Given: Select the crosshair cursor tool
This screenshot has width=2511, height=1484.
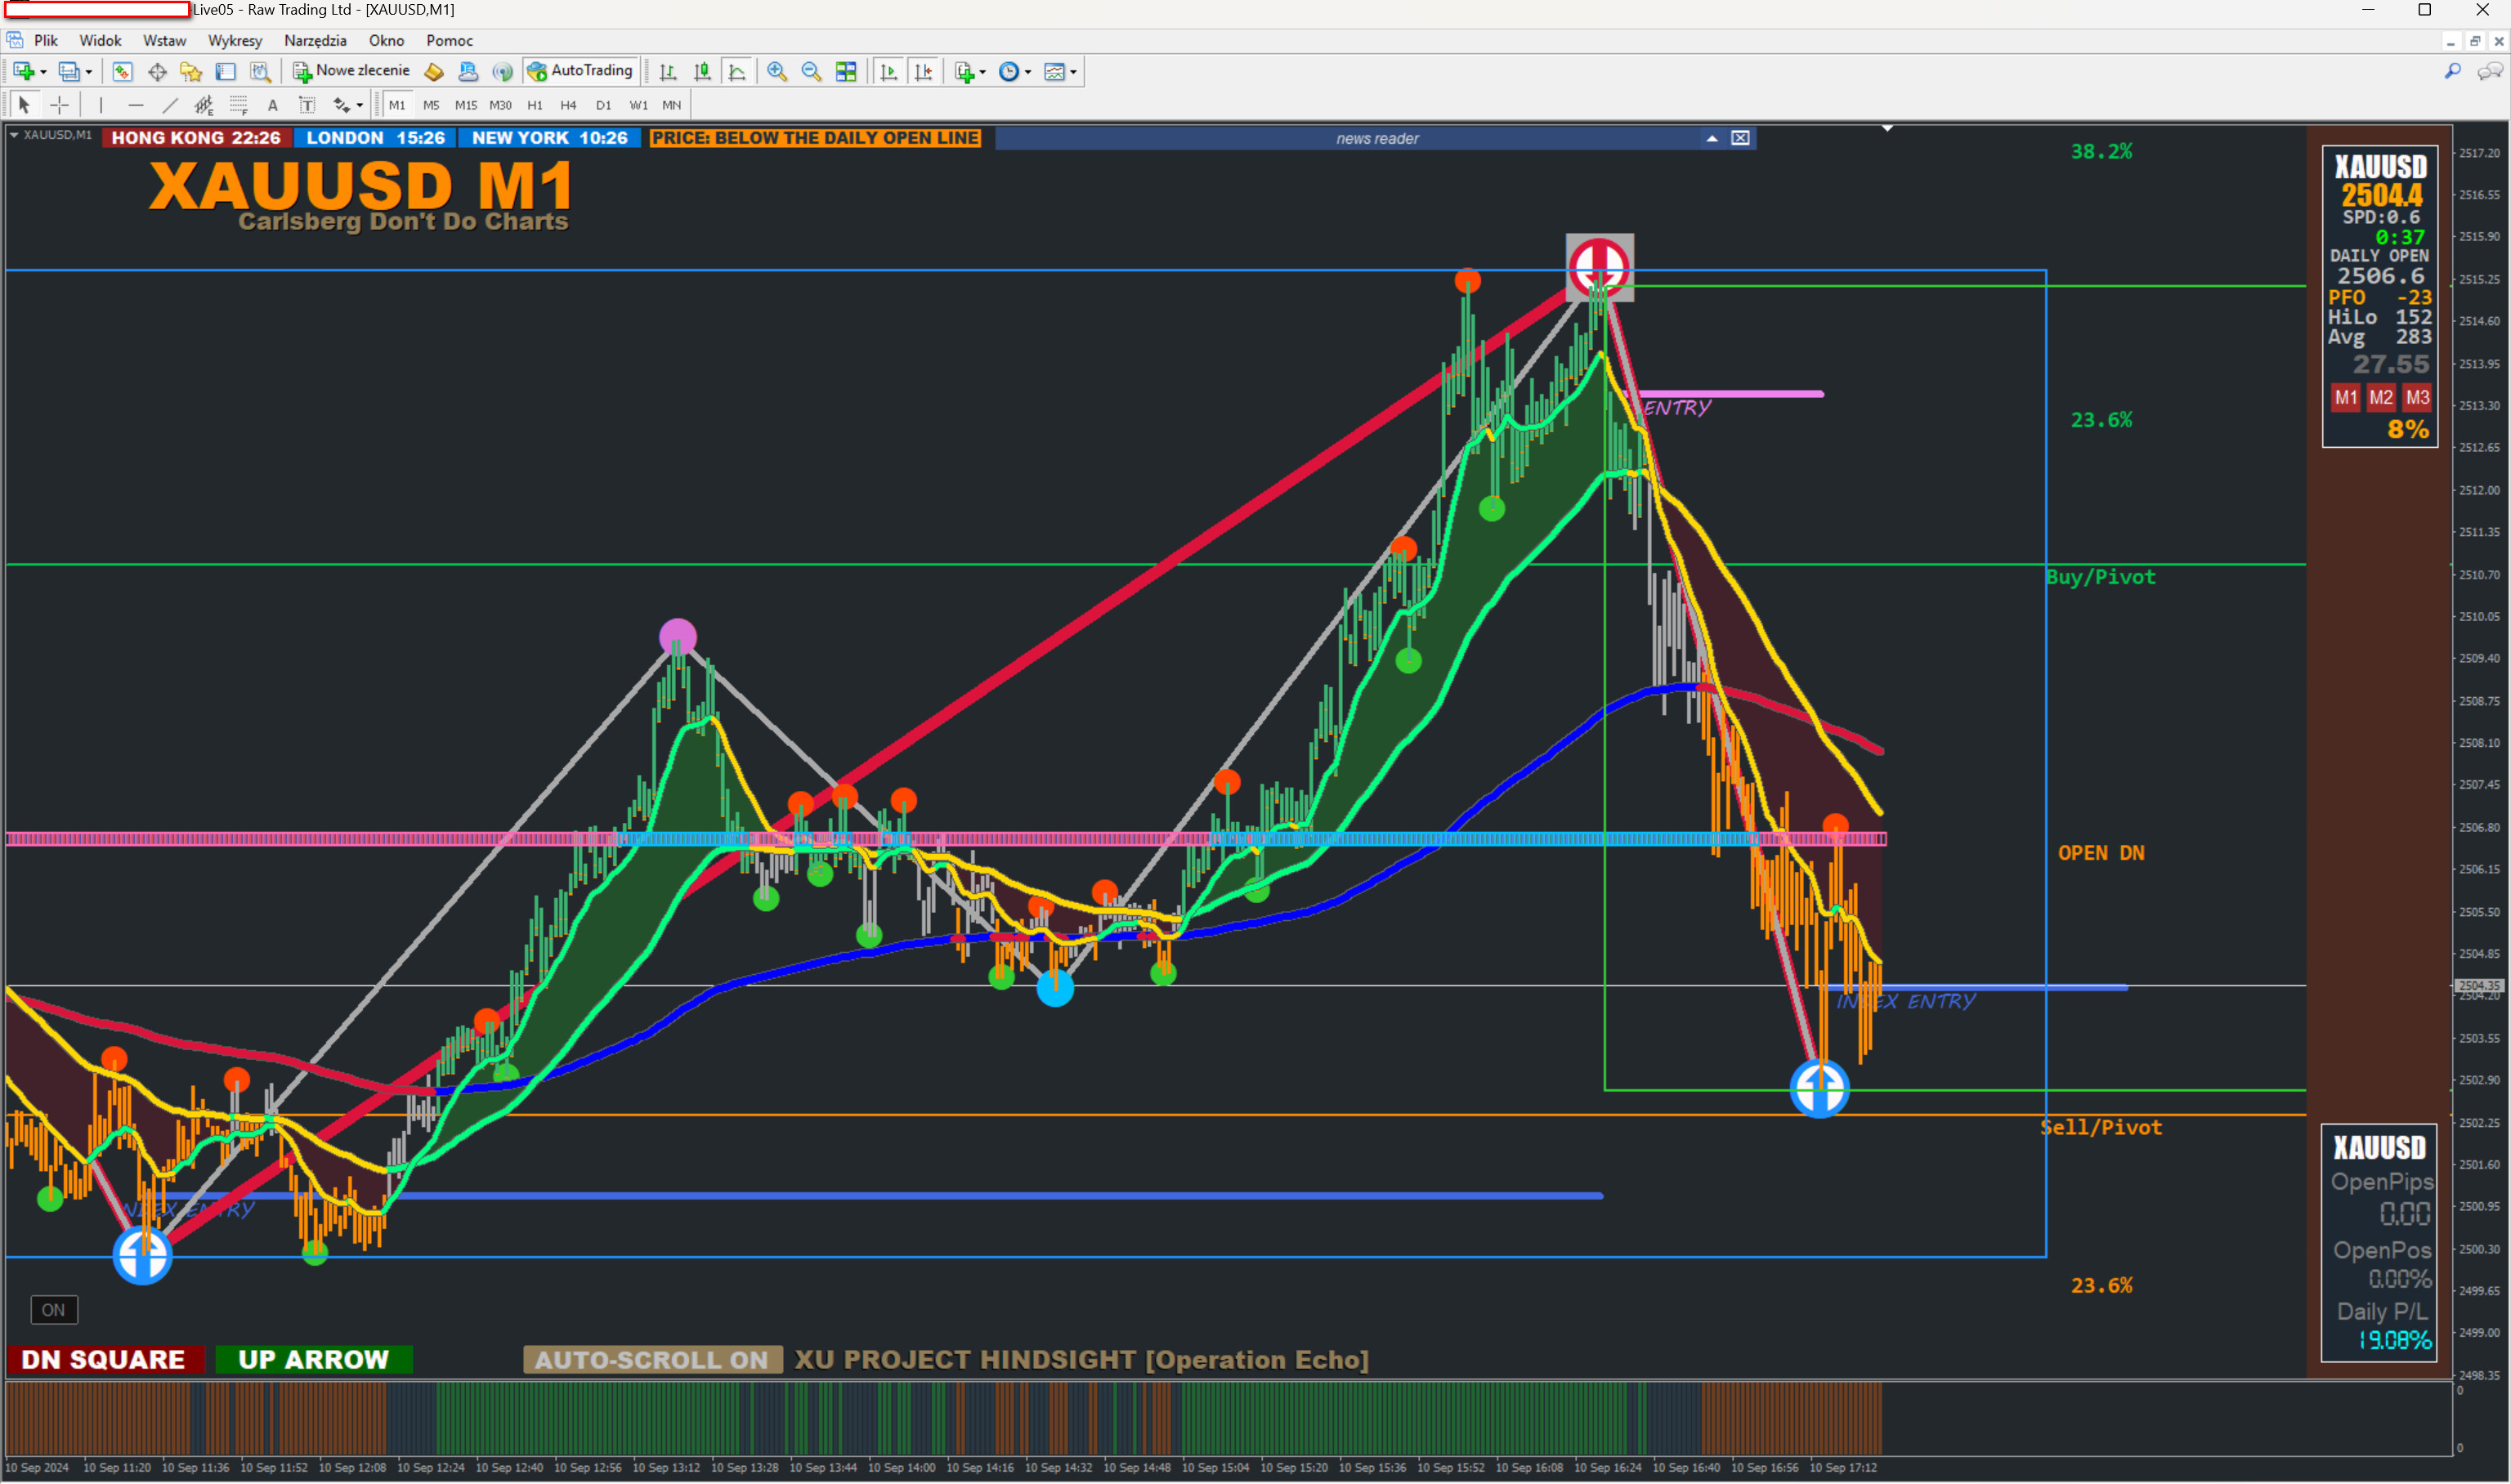Looking at the screenshot, I should pos(60,105).
